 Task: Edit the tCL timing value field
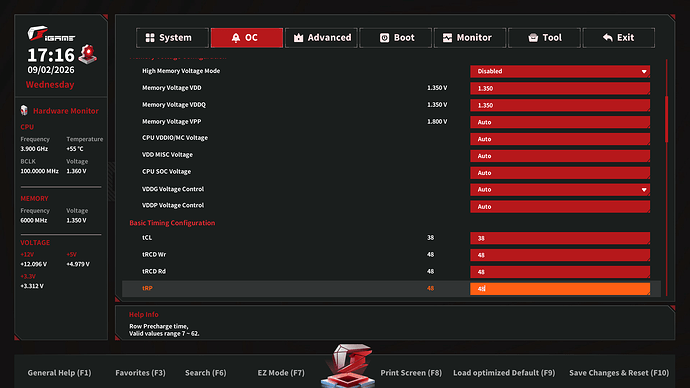(560, 238)
